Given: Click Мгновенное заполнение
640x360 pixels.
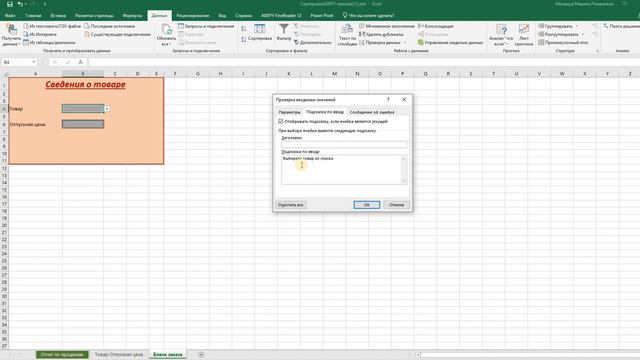Looking at the screenshot, I should [387, 26].
